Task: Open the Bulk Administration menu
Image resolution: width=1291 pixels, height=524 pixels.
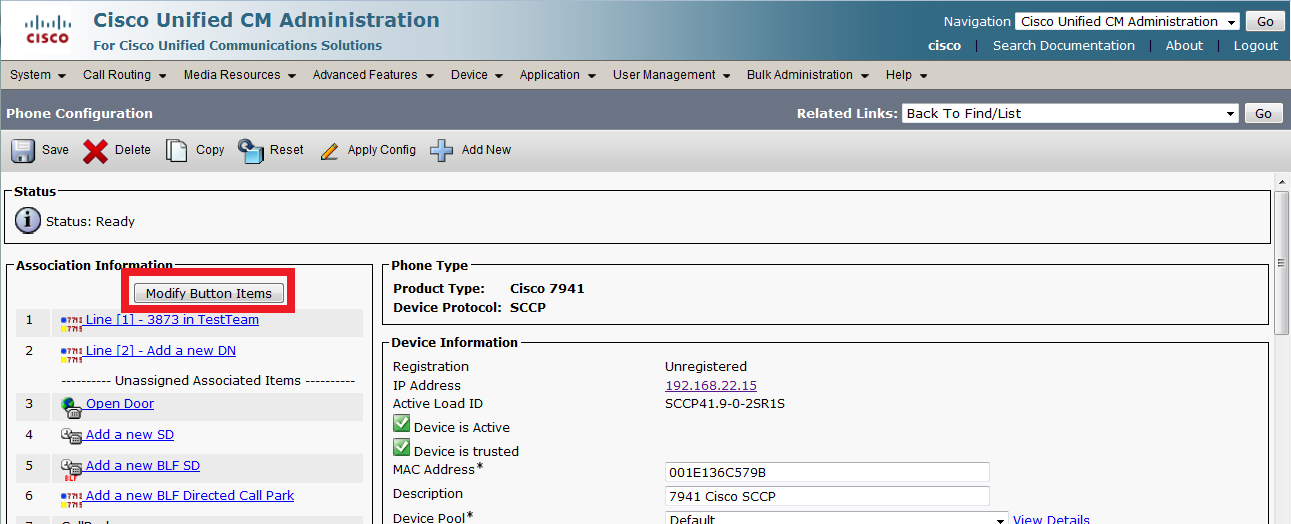Action: (807, 75)
